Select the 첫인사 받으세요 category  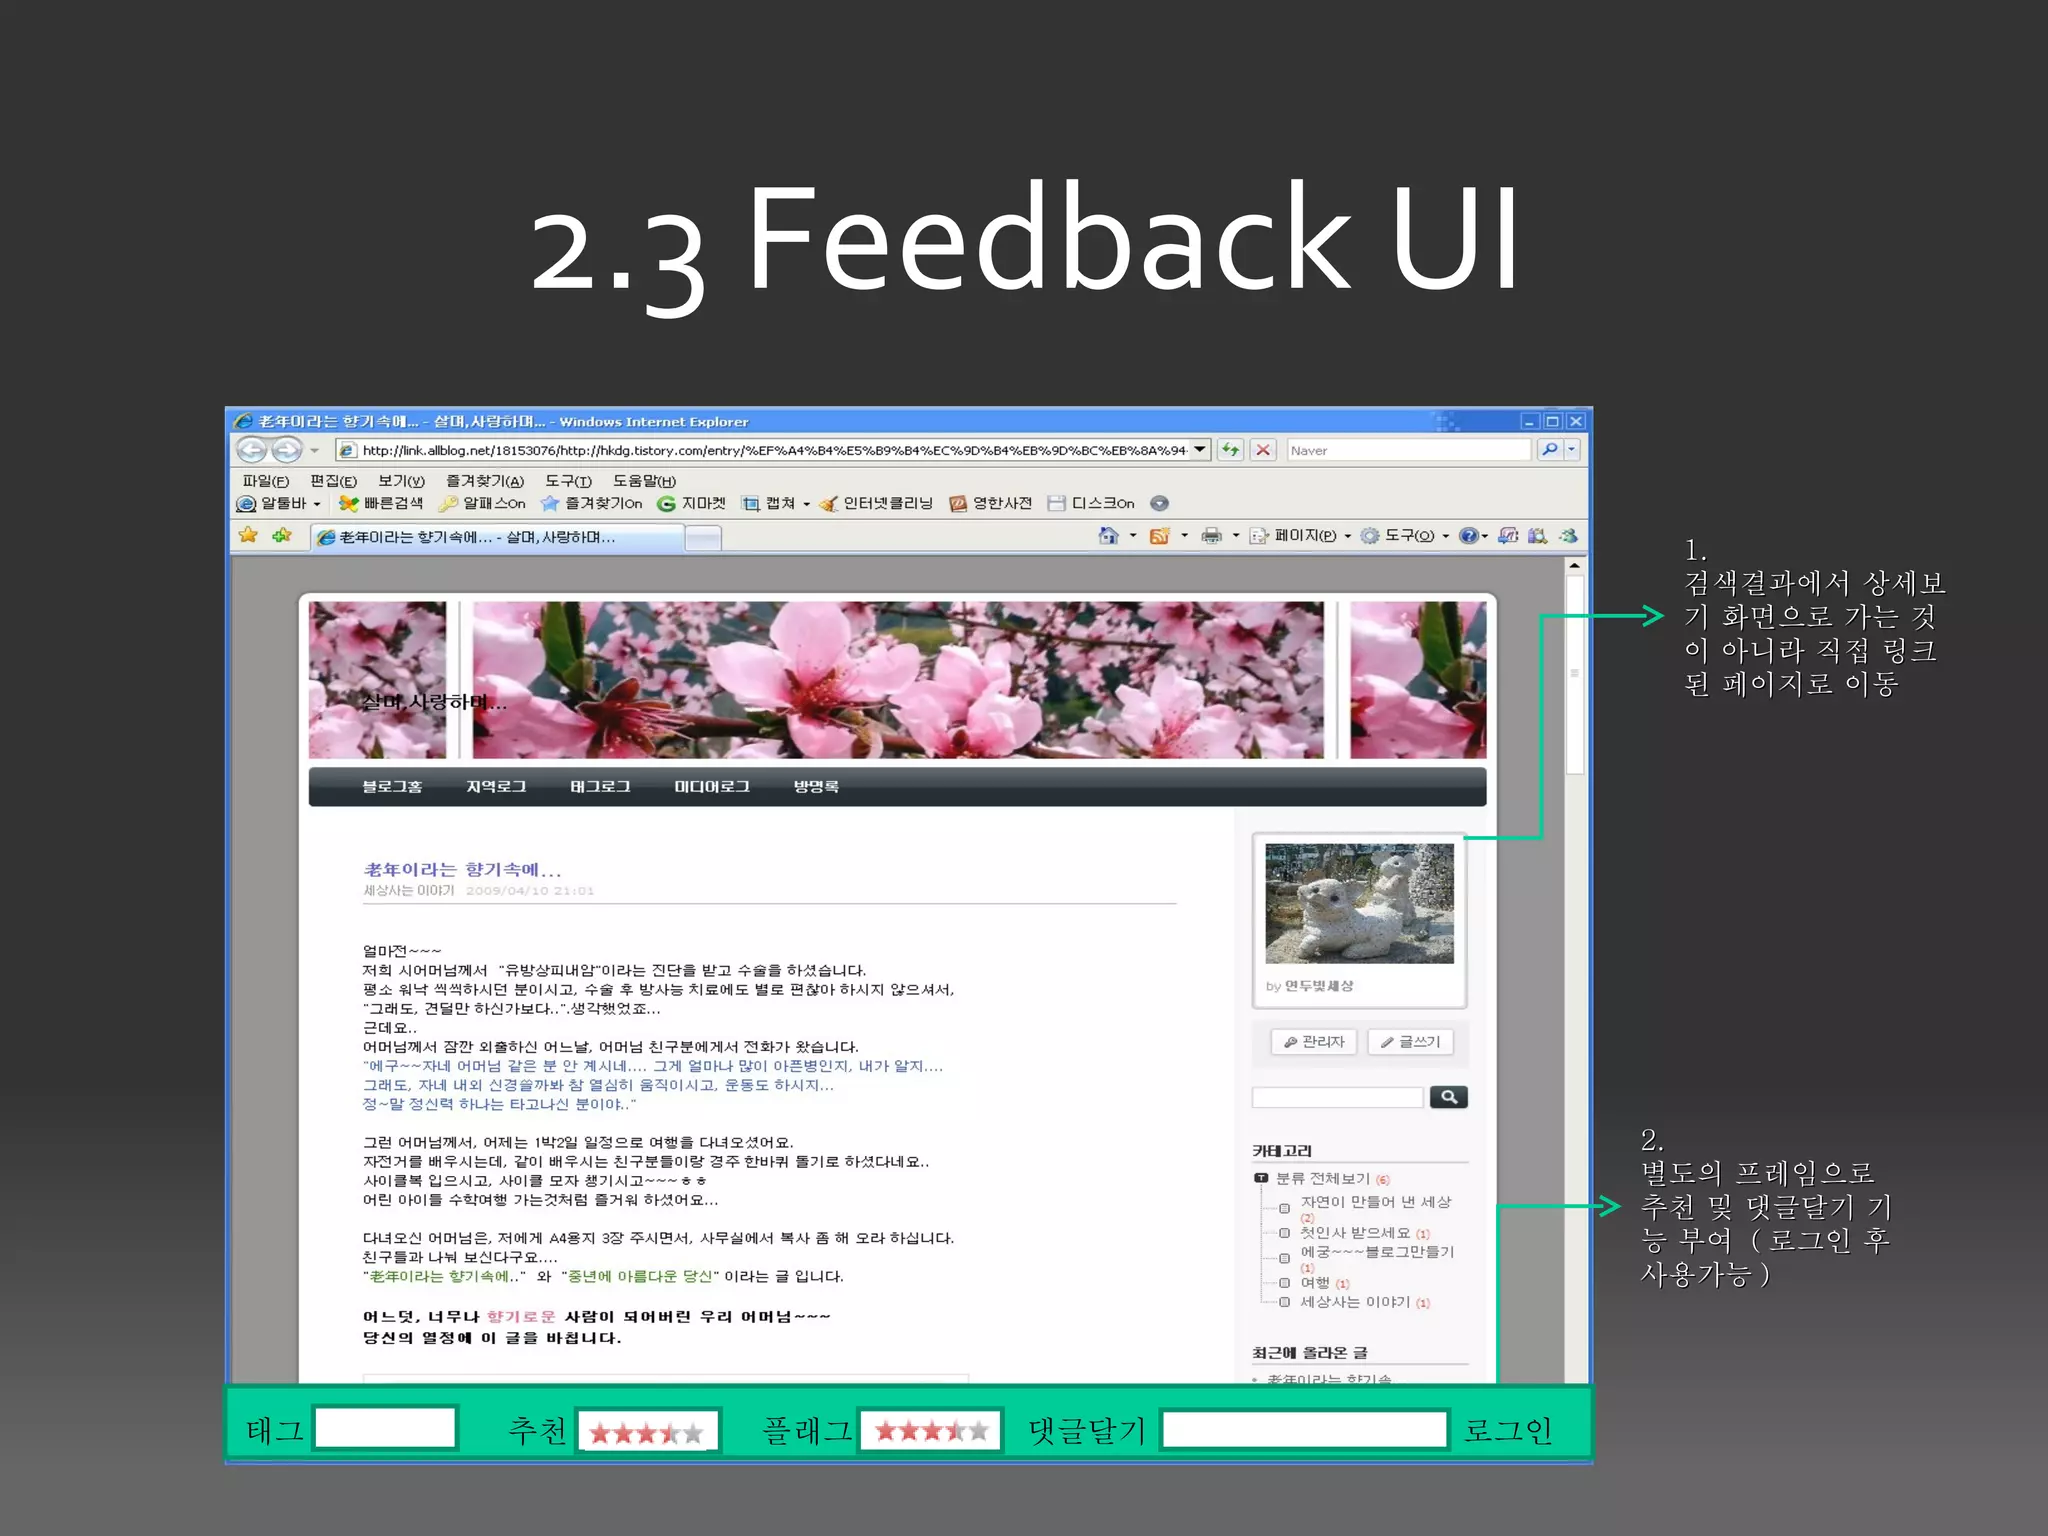point(1355,1233)
